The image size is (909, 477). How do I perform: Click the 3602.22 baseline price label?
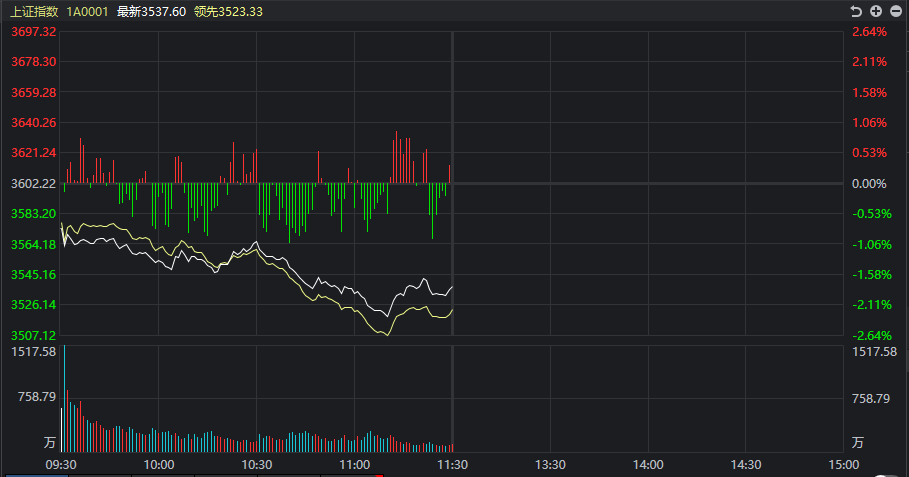coord(34,184)
